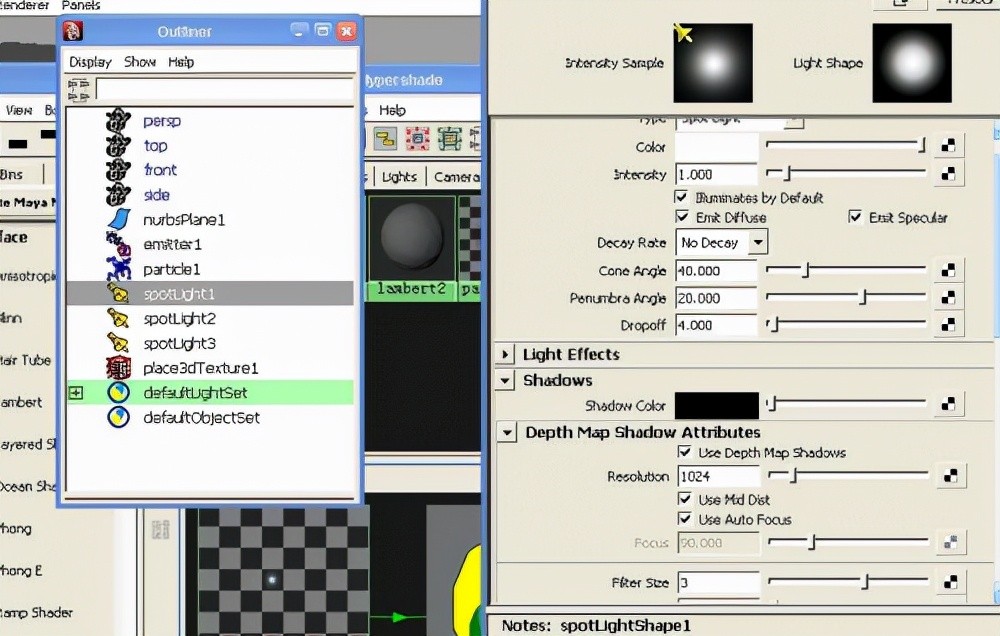The image size is (1000, 636).
Task: Click the Light Shape preview swatch
Action: (912, 63)
